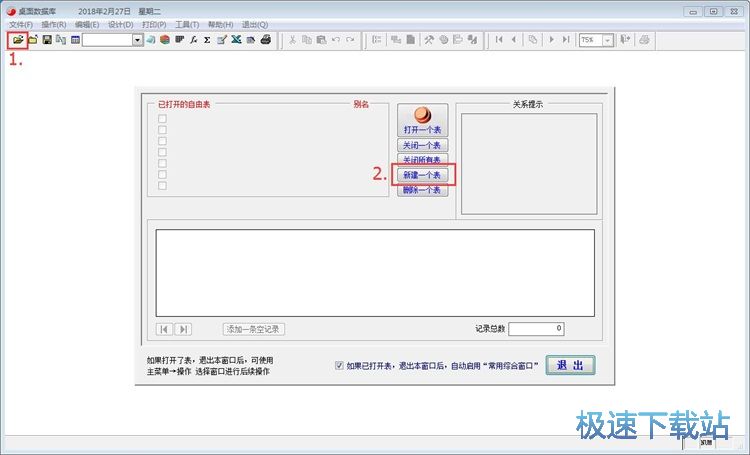Click the printer icon in toolbar

tap(266, 40)
